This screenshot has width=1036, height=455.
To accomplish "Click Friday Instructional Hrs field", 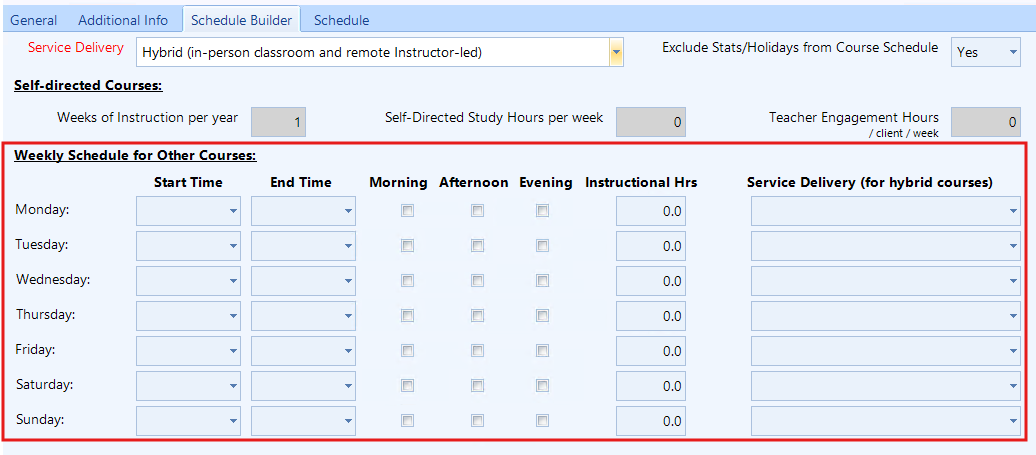I will 651,351.
